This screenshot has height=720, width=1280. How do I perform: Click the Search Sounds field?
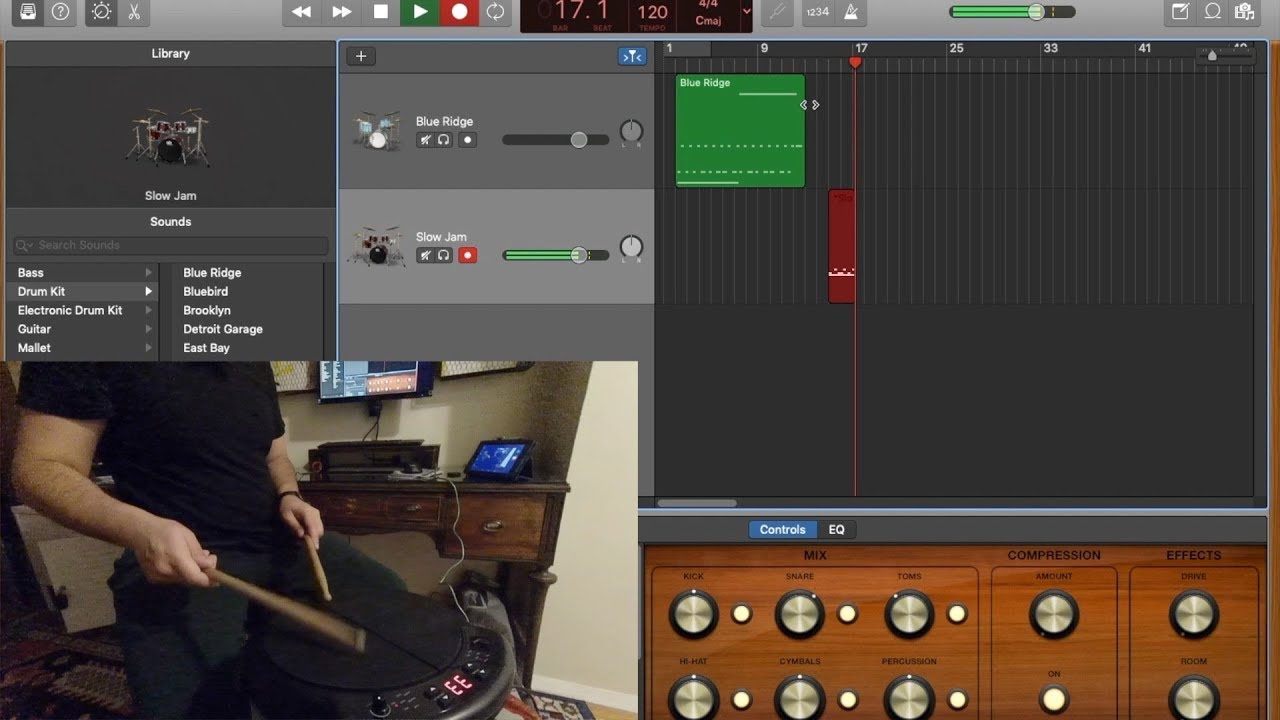coord(170,245)
